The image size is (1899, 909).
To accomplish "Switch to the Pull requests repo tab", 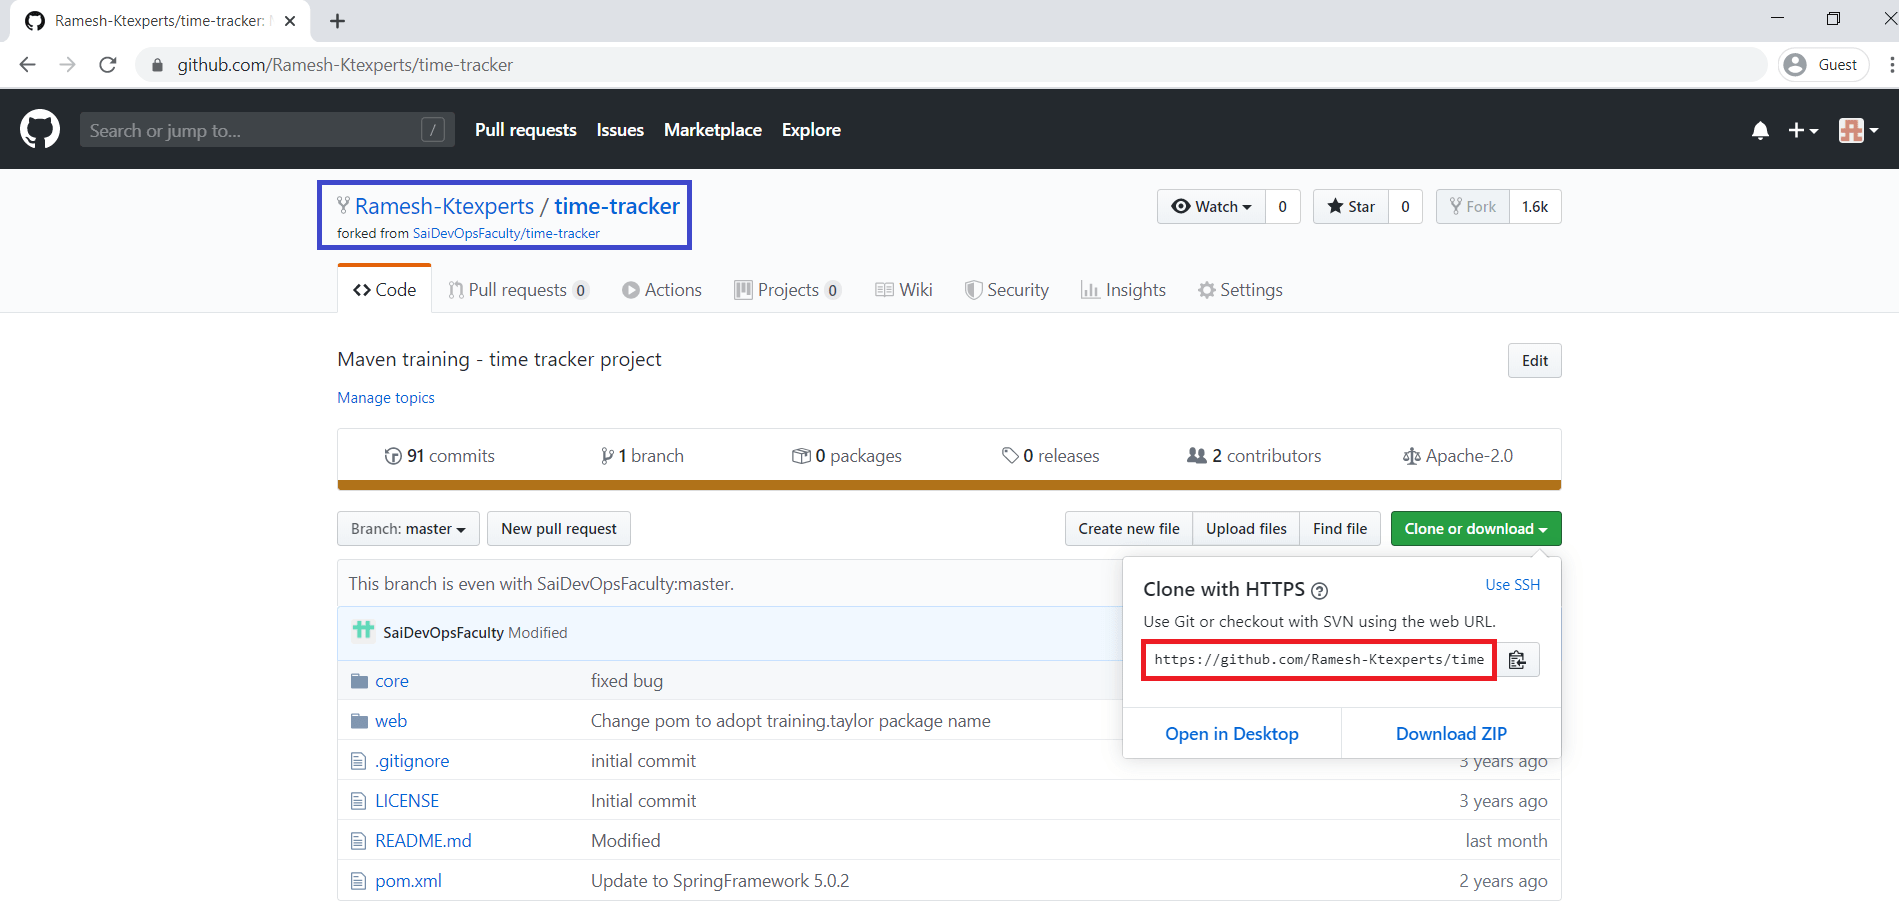I will click(x=519, y=290).
